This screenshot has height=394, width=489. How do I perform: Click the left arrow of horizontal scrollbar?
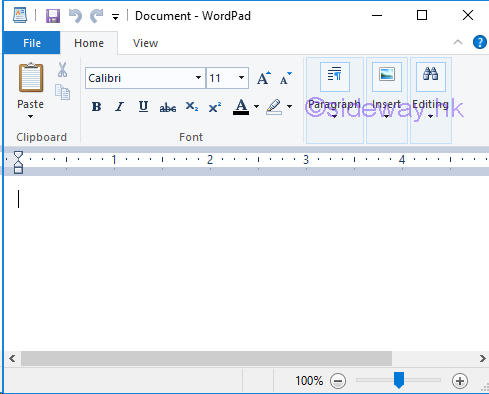(x=12, y=359)
